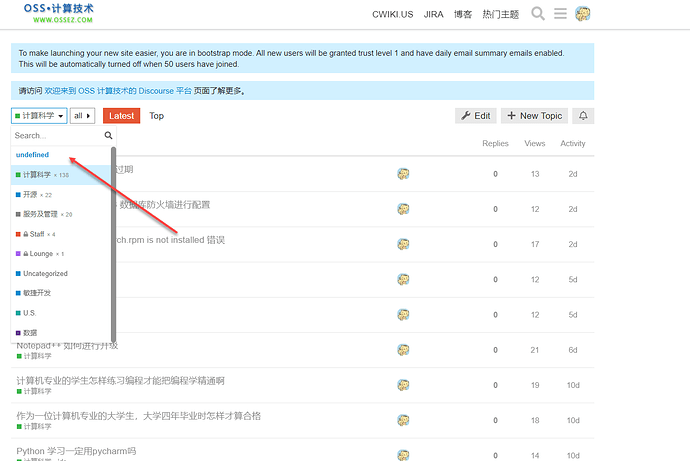690x461 pixels.
Task: Click poster avatar in the 17-views row
Action: tap(403, 244)
